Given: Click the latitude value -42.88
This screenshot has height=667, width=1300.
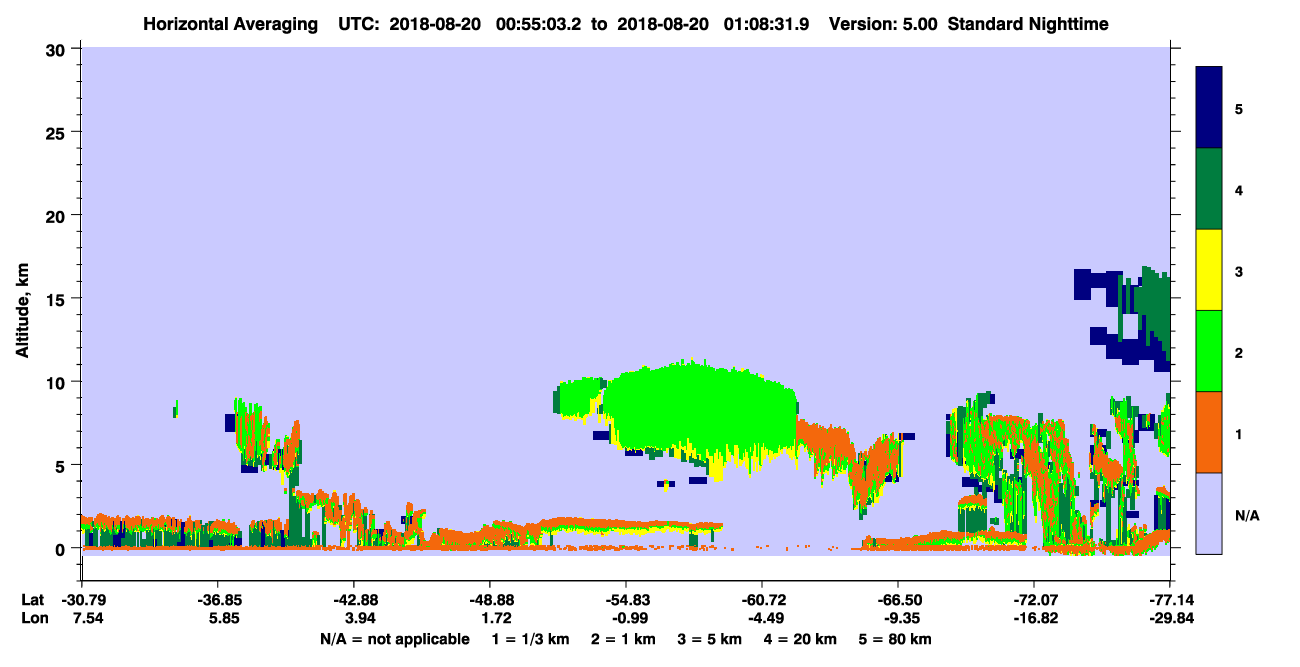Looking at the screenshot, I should (353, 600).
